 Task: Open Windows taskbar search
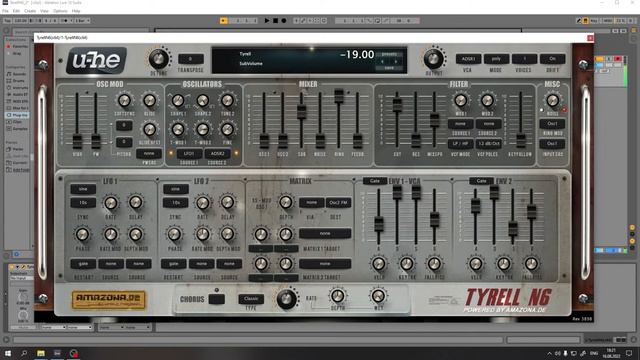pyautogui.click(x=24, y=353)
